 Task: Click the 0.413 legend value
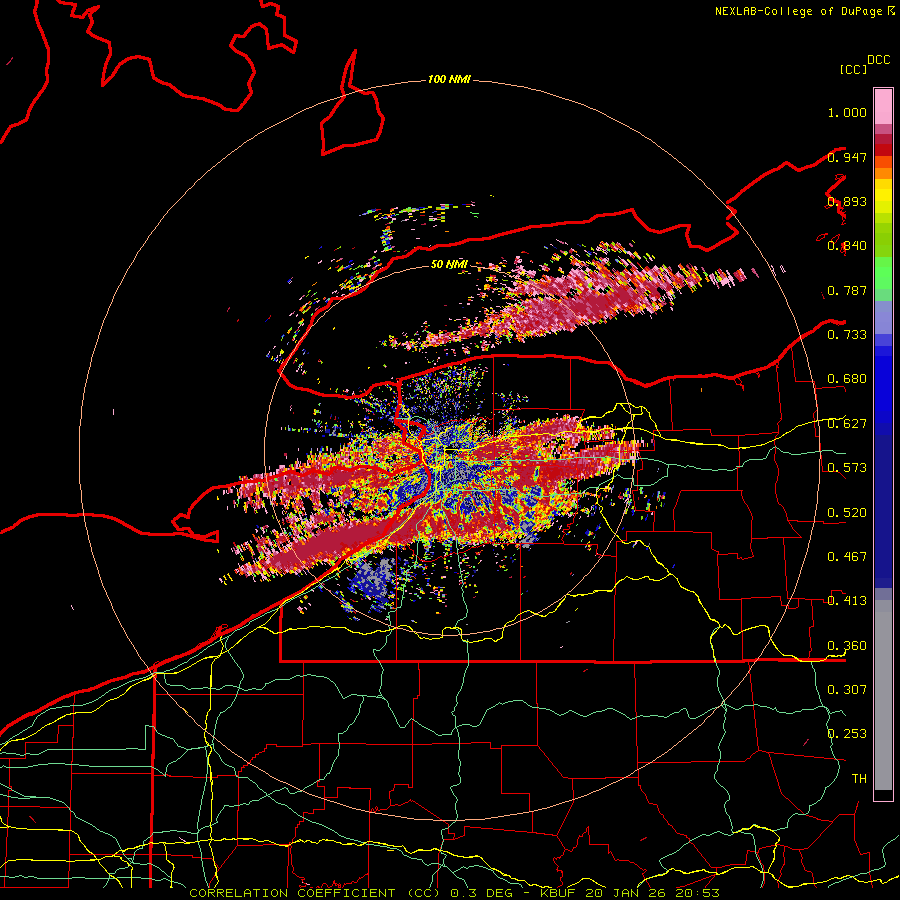pos(847,601)
